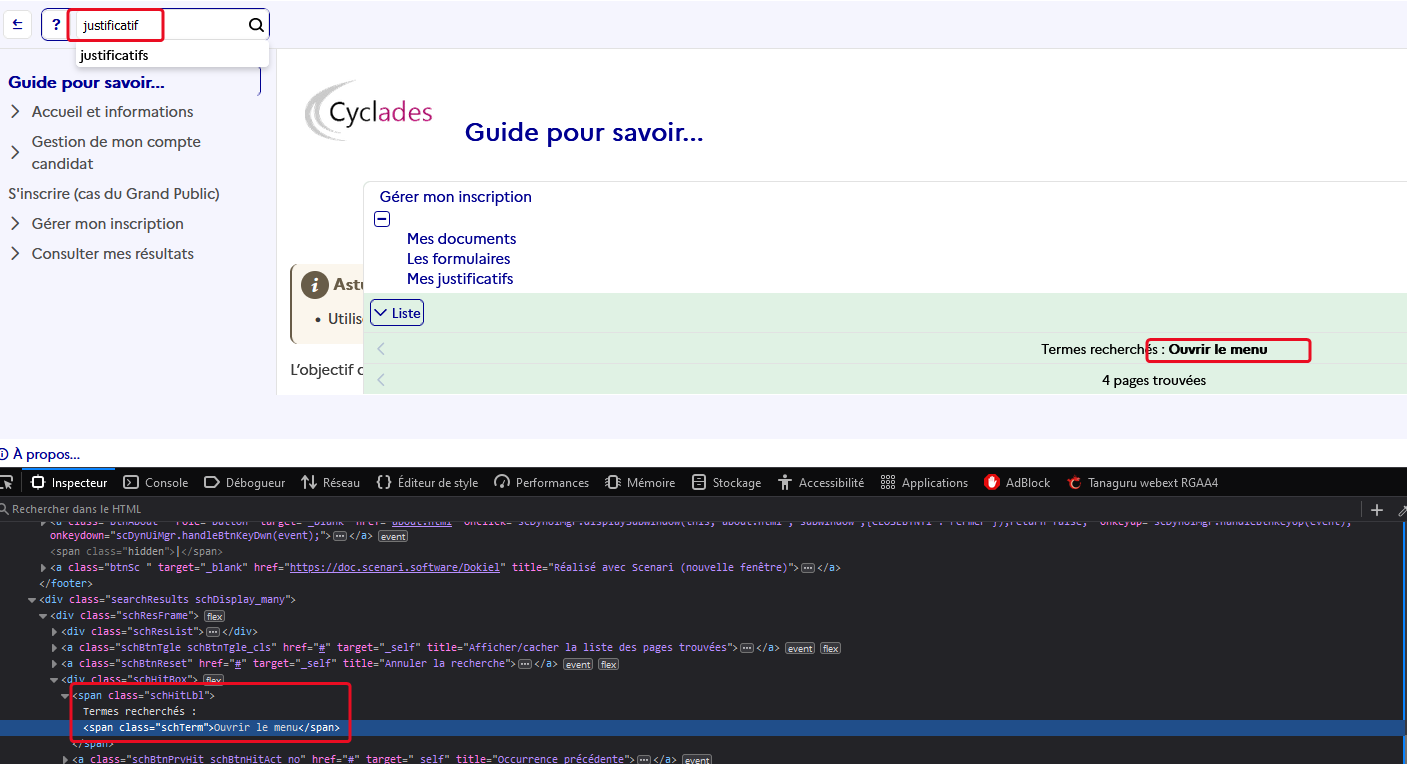Open Tanaguru webext RGAA4 panel

tap(1142, 483)
